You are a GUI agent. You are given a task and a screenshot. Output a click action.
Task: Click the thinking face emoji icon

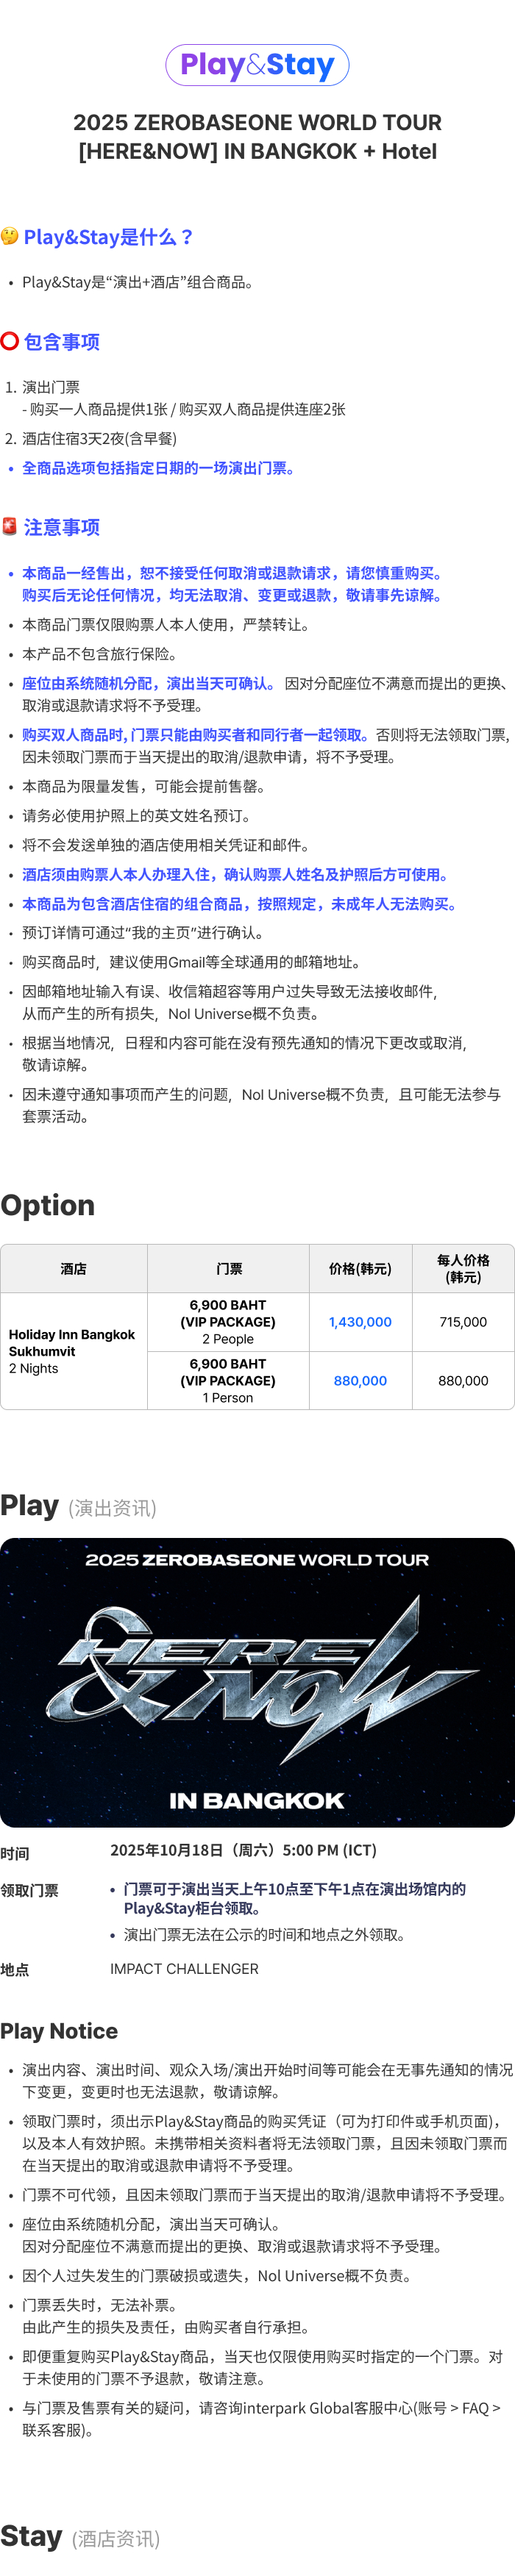coord(10,236)
